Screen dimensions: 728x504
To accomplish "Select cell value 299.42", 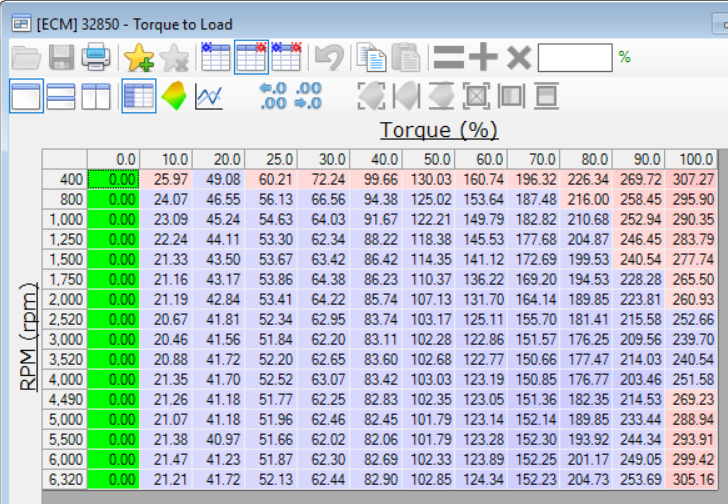I will [x=691, y=459].
